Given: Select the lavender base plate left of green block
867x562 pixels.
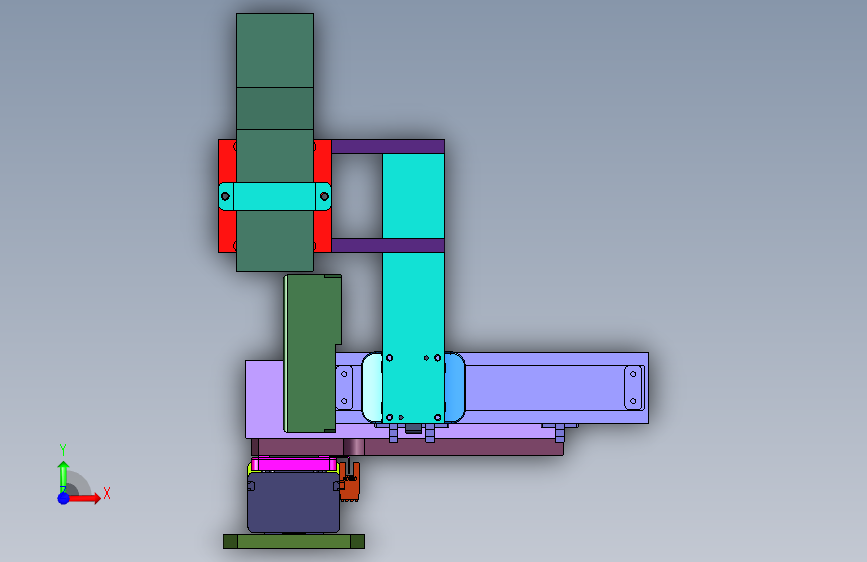Looking at the screenshot, I should coord(264,399).
